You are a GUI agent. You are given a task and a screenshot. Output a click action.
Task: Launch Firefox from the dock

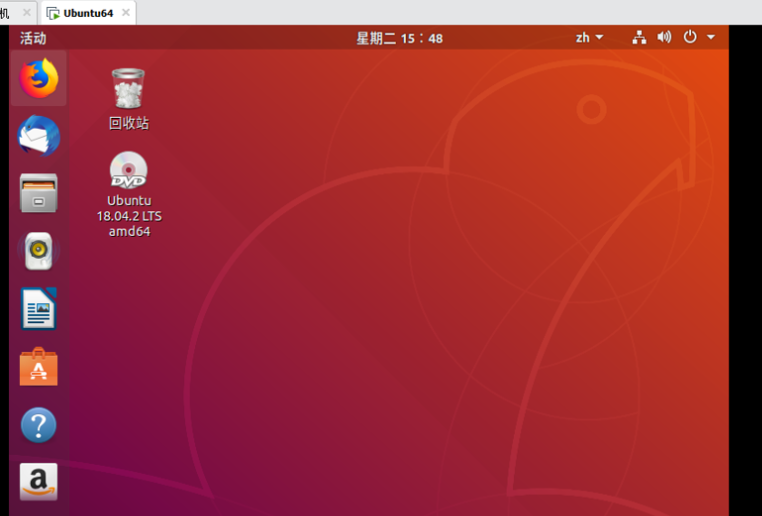tap(38, 78)
